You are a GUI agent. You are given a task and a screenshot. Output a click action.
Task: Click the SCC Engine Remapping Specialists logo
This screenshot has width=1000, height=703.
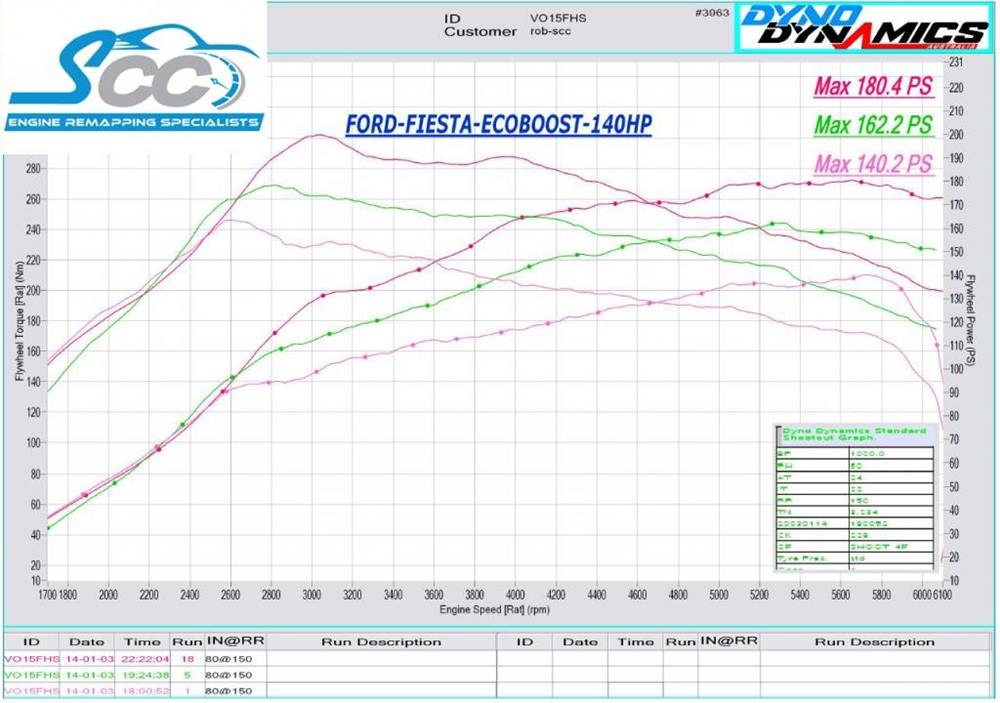[135, 78]
